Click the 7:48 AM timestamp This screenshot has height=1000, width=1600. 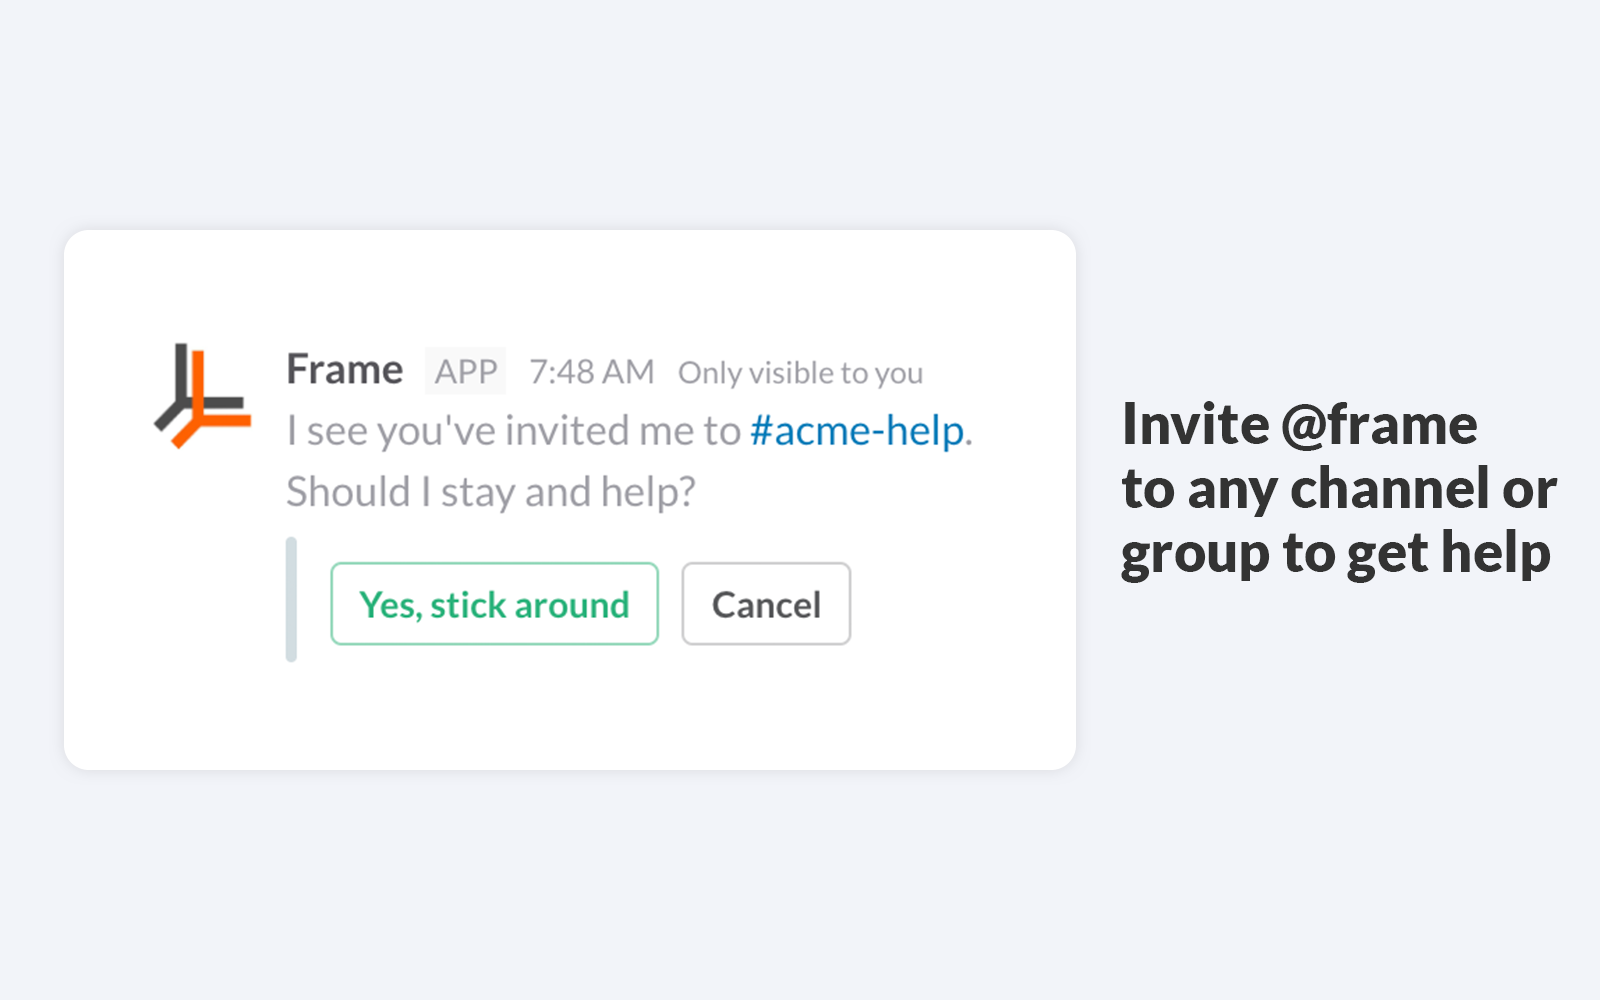tap(591, 370)
